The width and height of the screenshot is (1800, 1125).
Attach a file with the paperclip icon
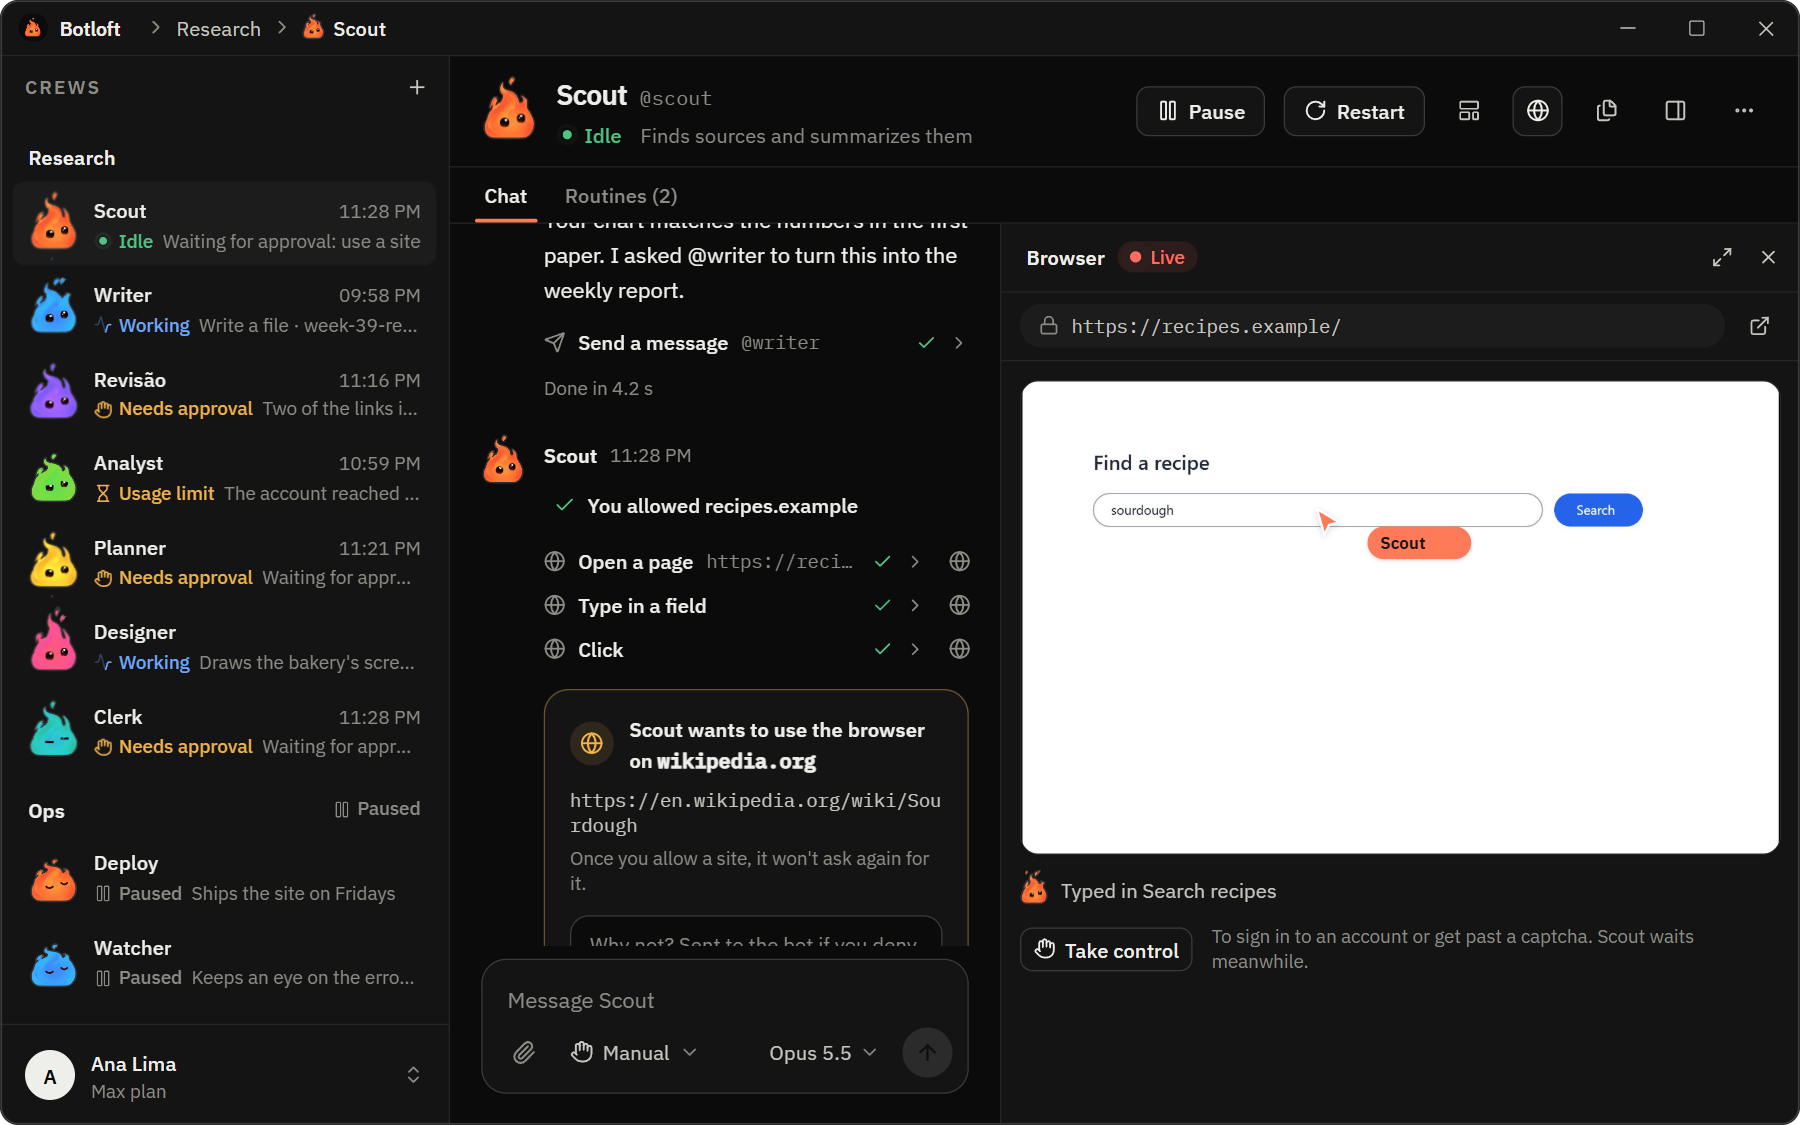point(524,1053)
